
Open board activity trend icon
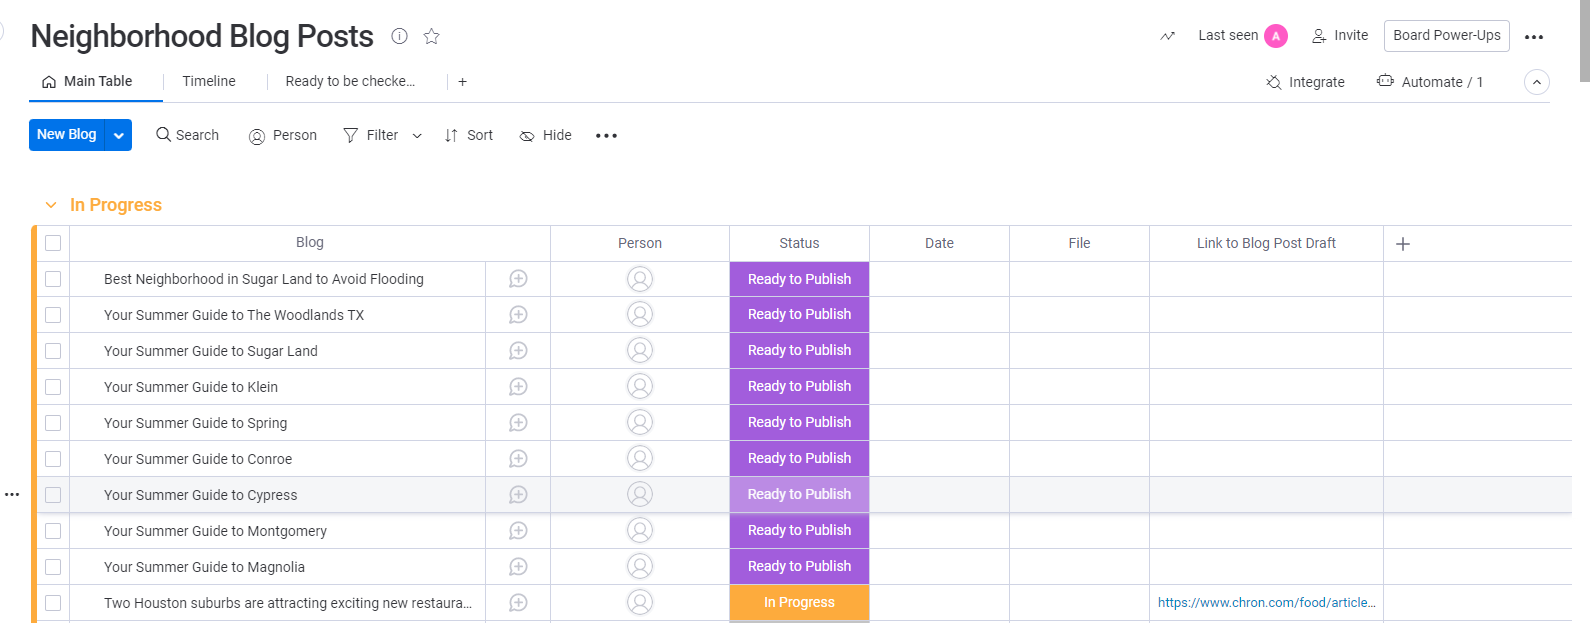1167,36
